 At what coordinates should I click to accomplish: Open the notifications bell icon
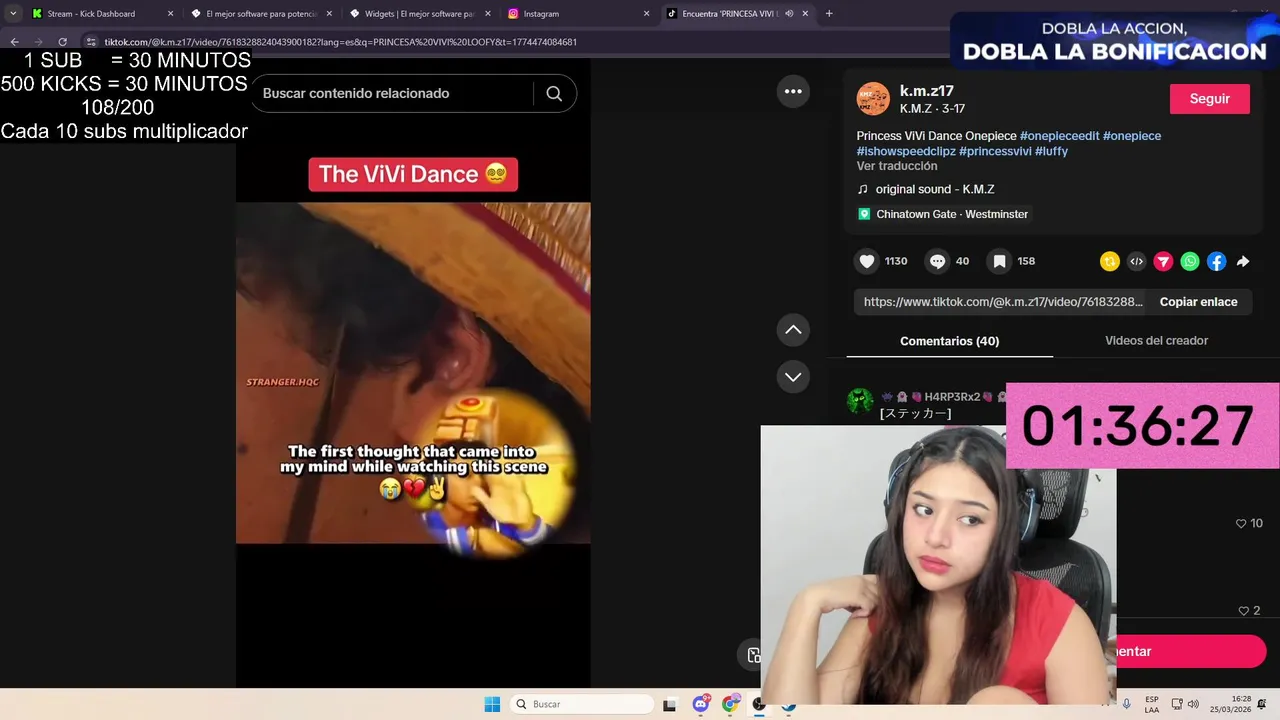[1263, 704]
